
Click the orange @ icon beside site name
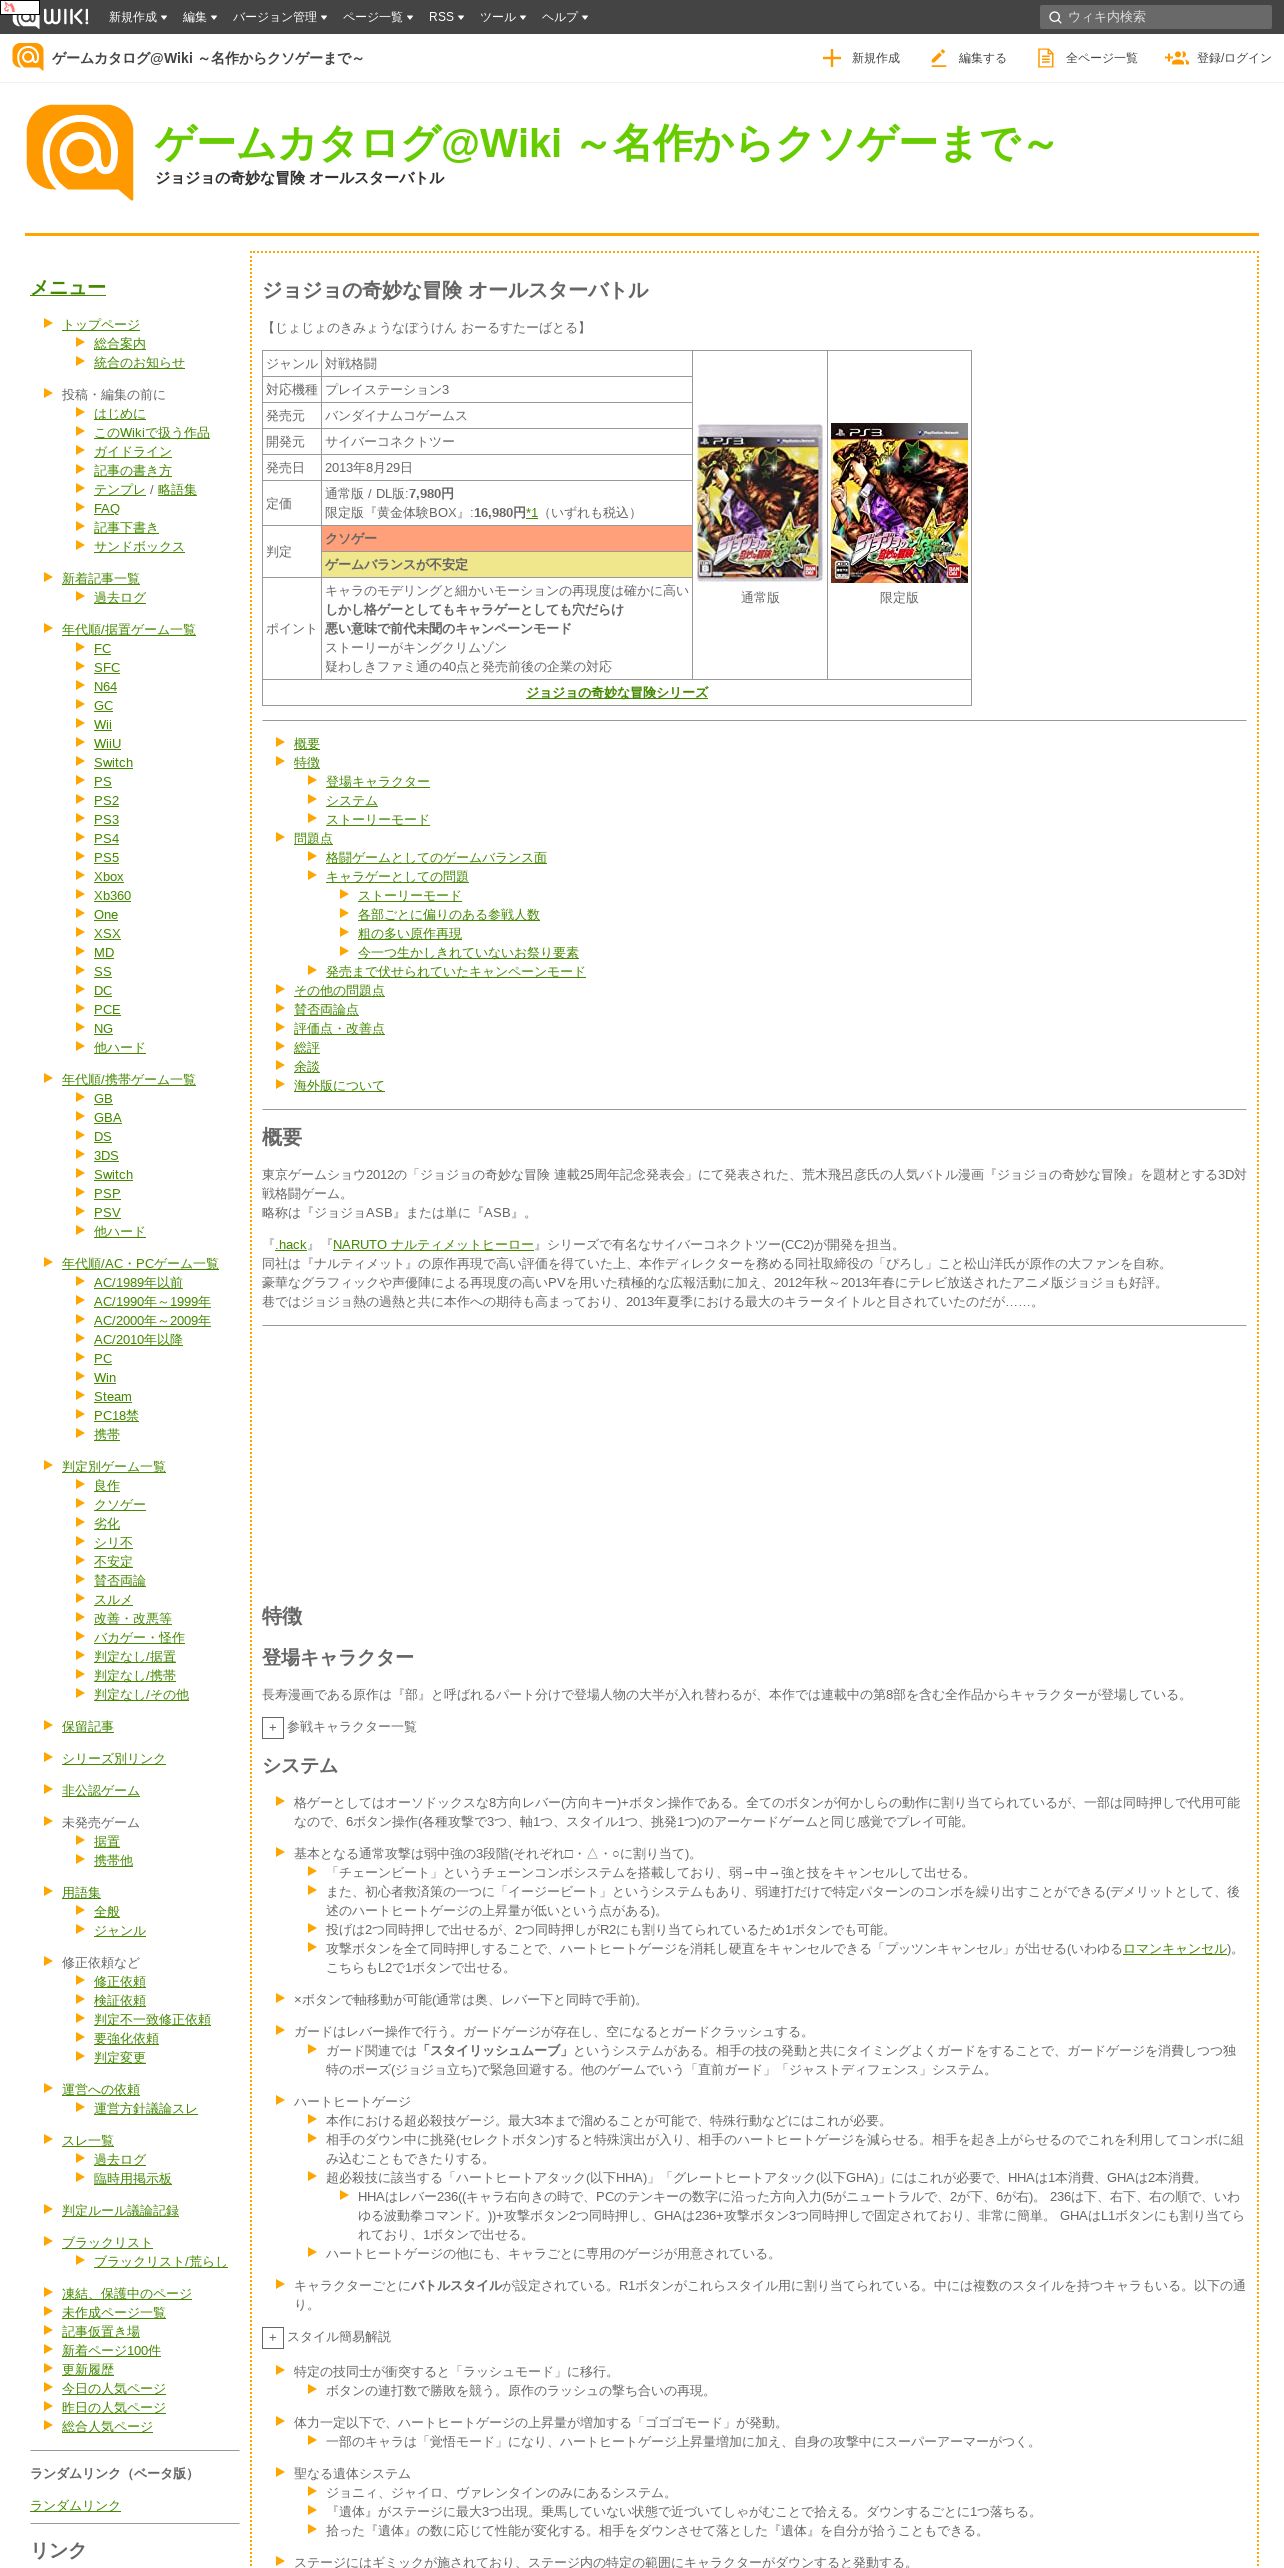tap(28, 57)
